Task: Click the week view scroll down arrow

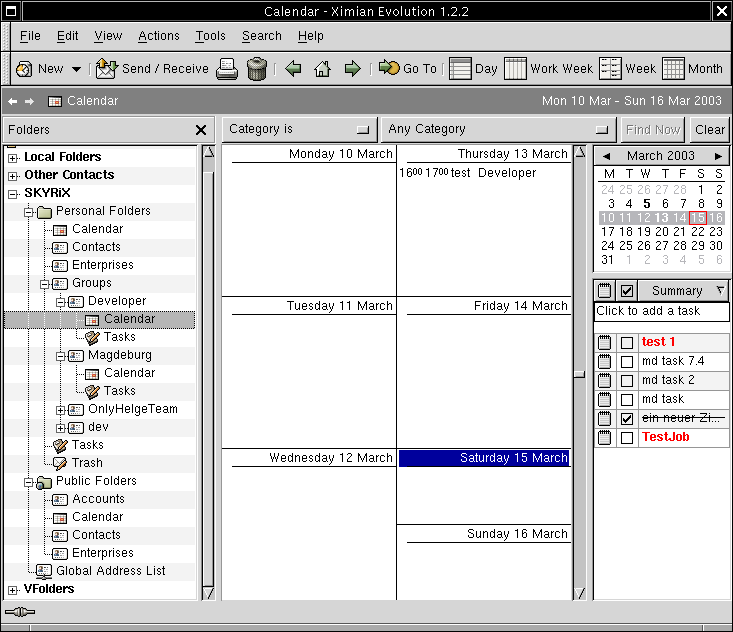Action: (x=580, y=594)
